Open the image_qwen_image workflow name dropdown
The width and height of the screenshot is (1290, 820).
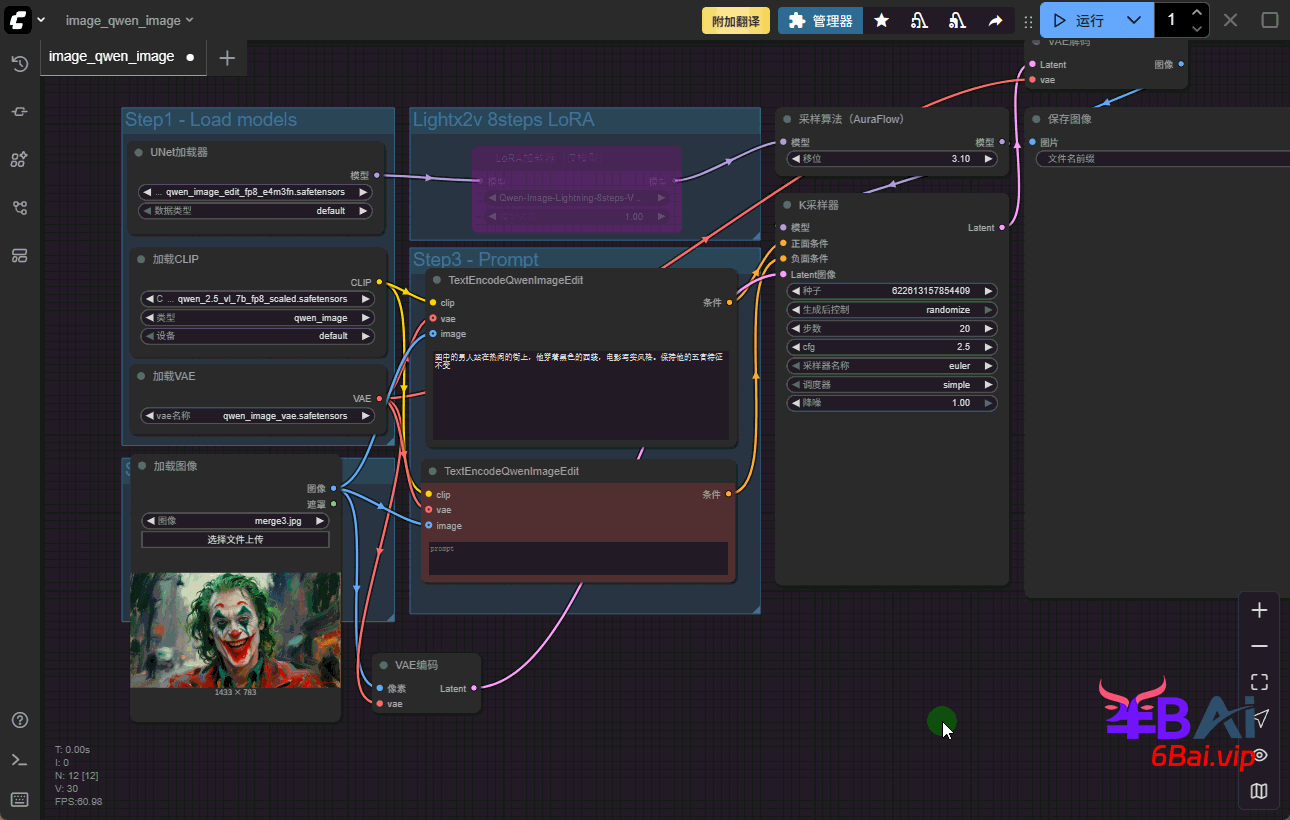tap(129, 20)
